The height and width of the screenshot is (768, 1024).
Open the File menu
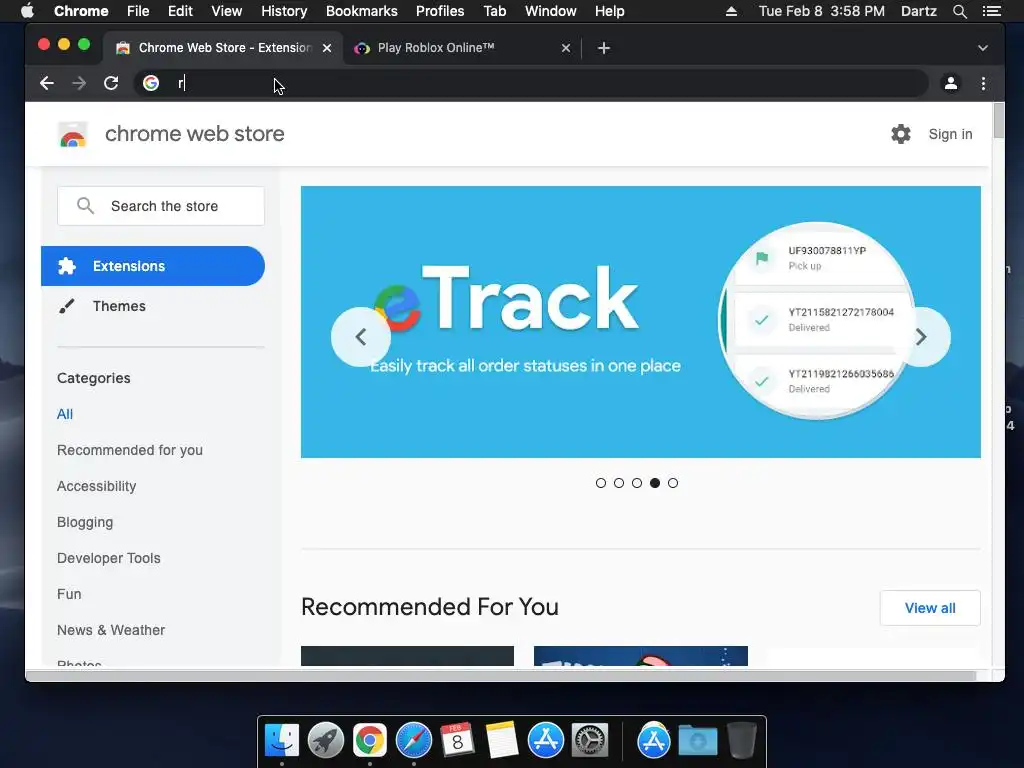(x=138, y=11)
